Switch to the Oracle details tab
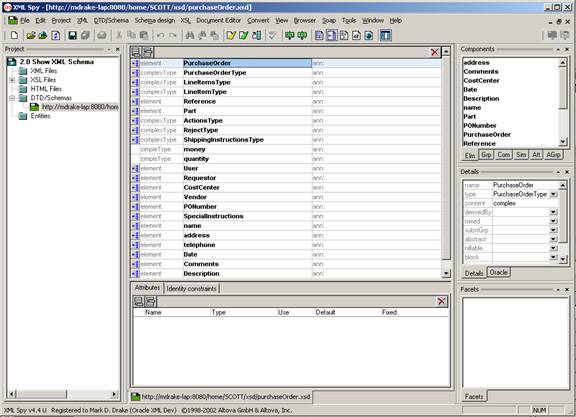 click(498, 273)
